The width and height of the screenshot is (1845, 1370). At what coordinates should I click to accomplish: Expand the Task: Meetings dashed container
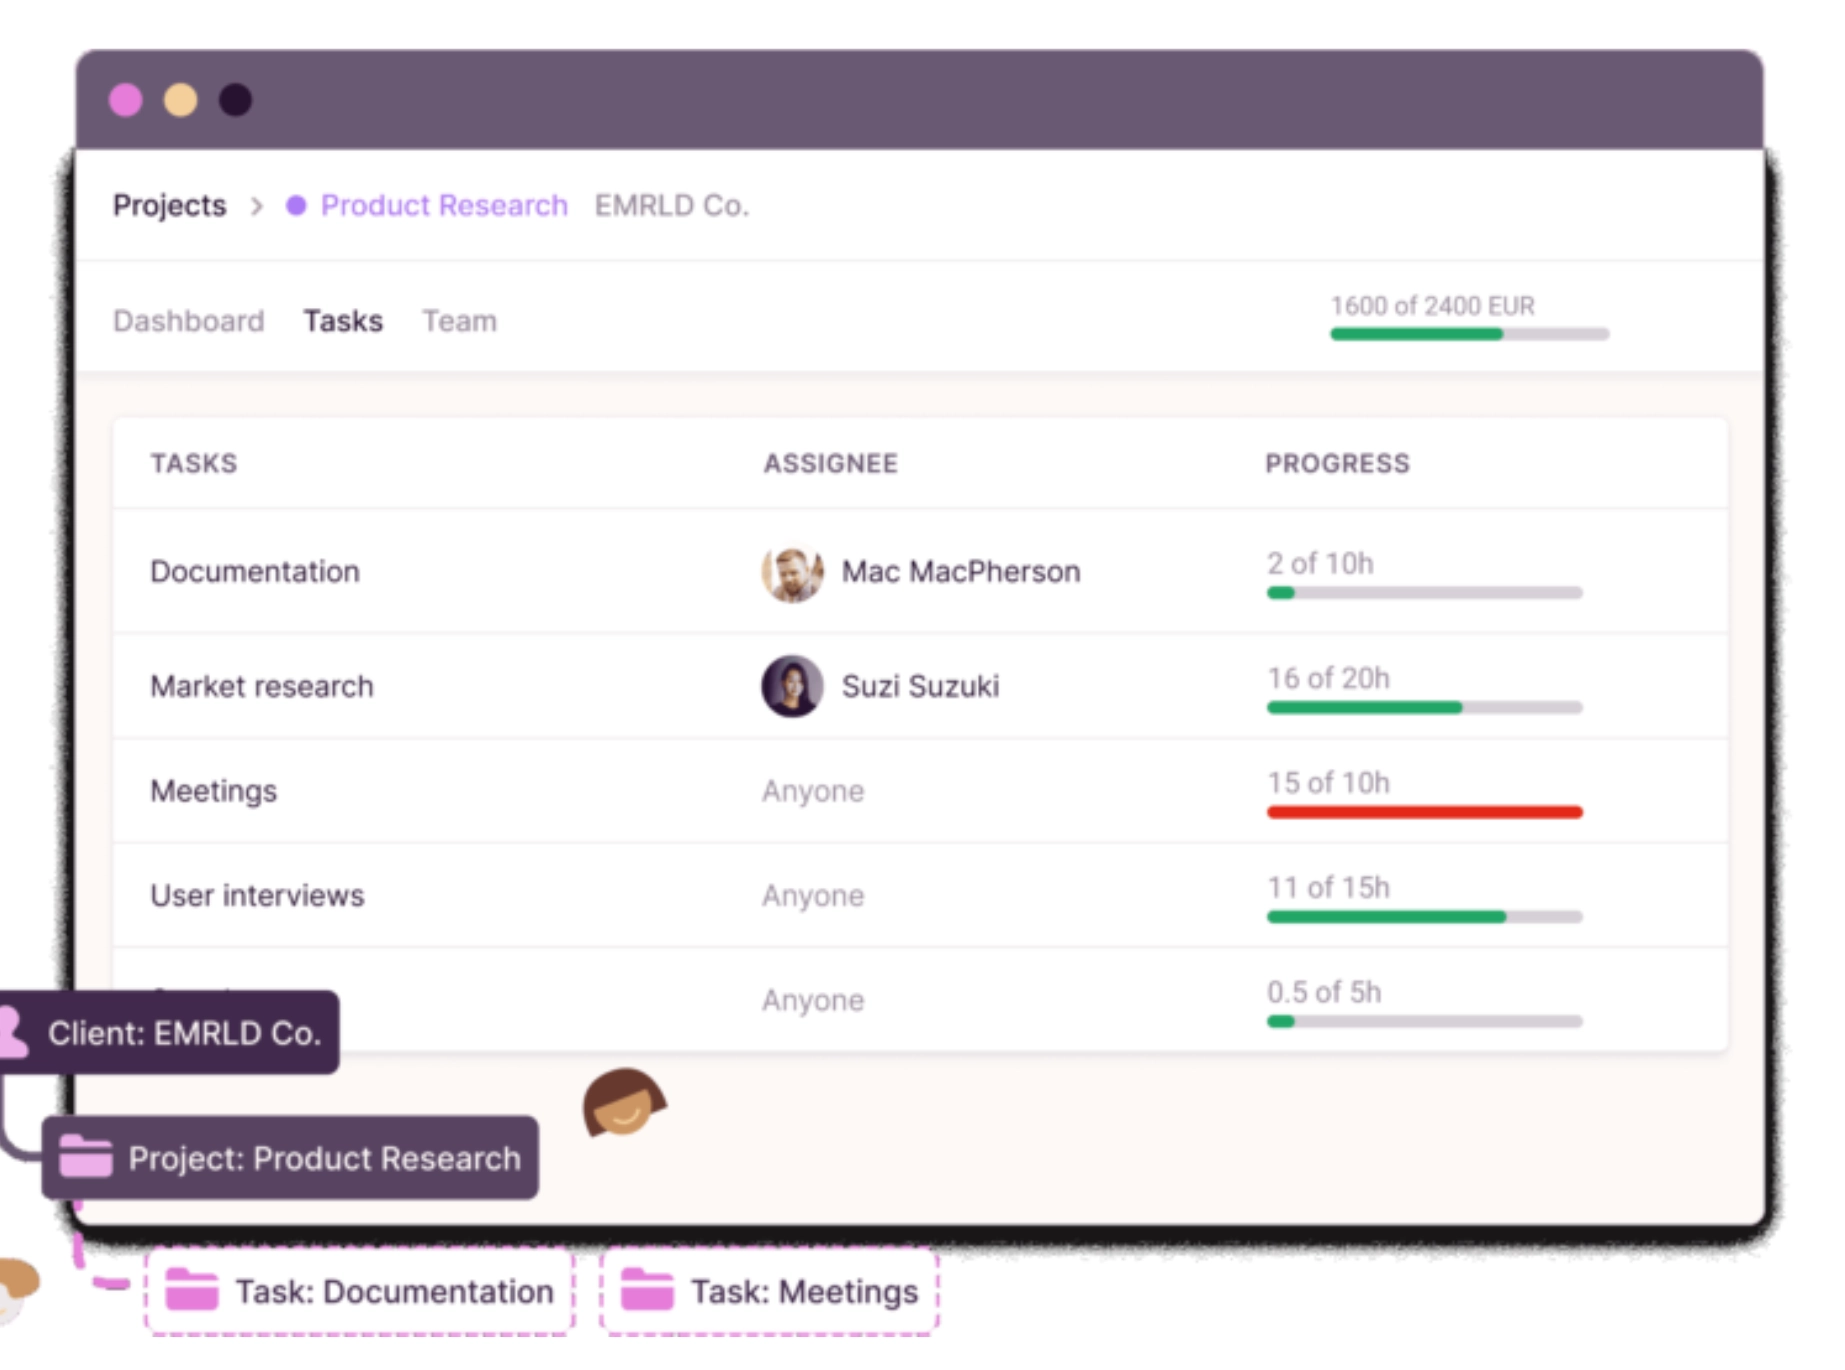point(768,1291)
